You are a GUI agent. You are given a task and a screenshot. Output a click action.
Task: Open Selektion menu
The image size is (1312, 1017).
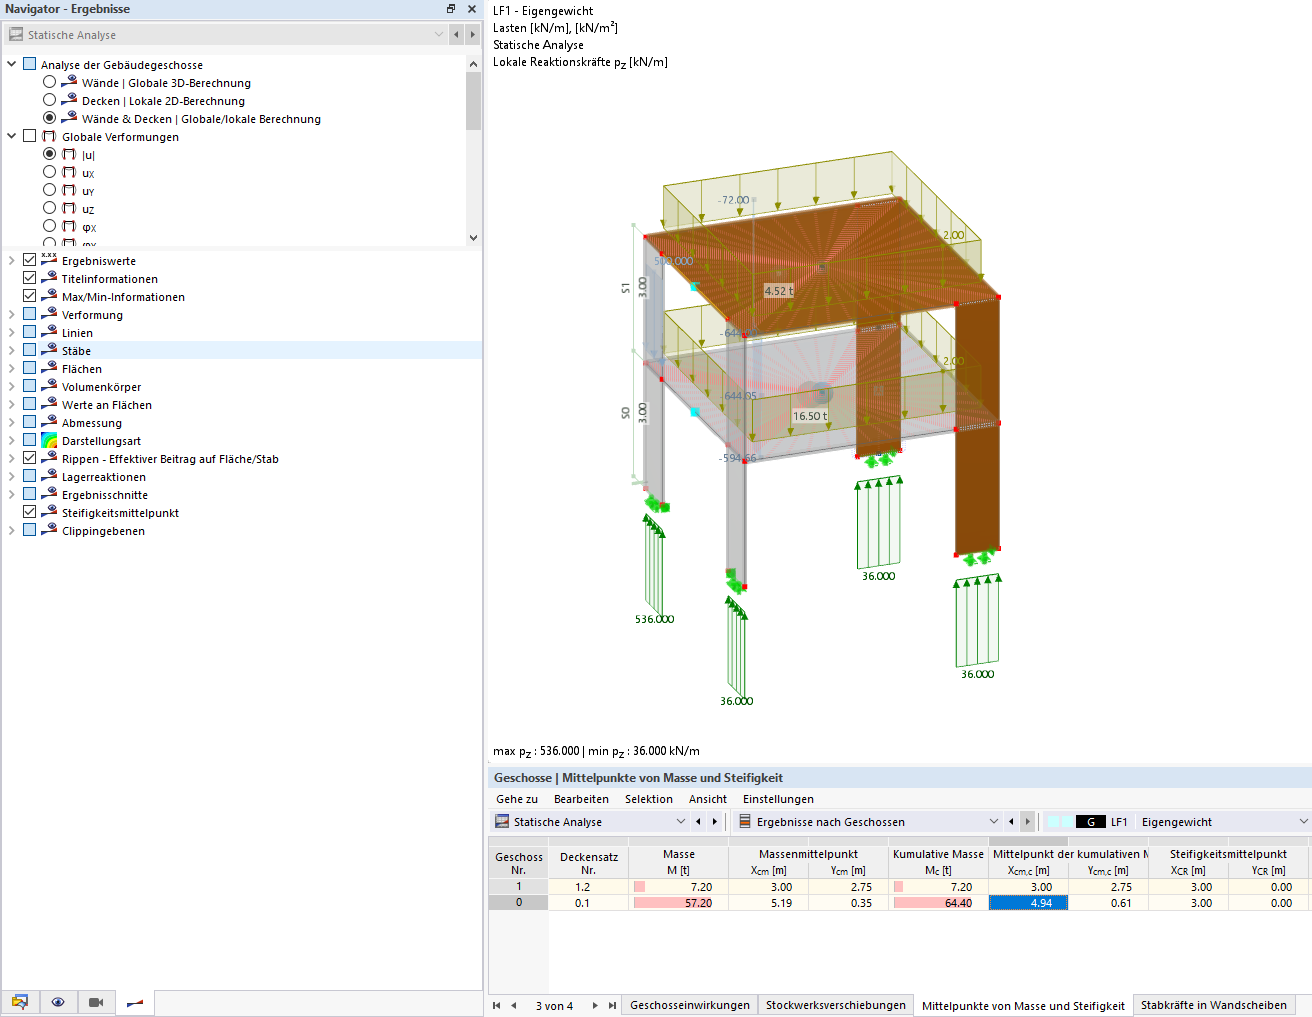pos(649,799)
